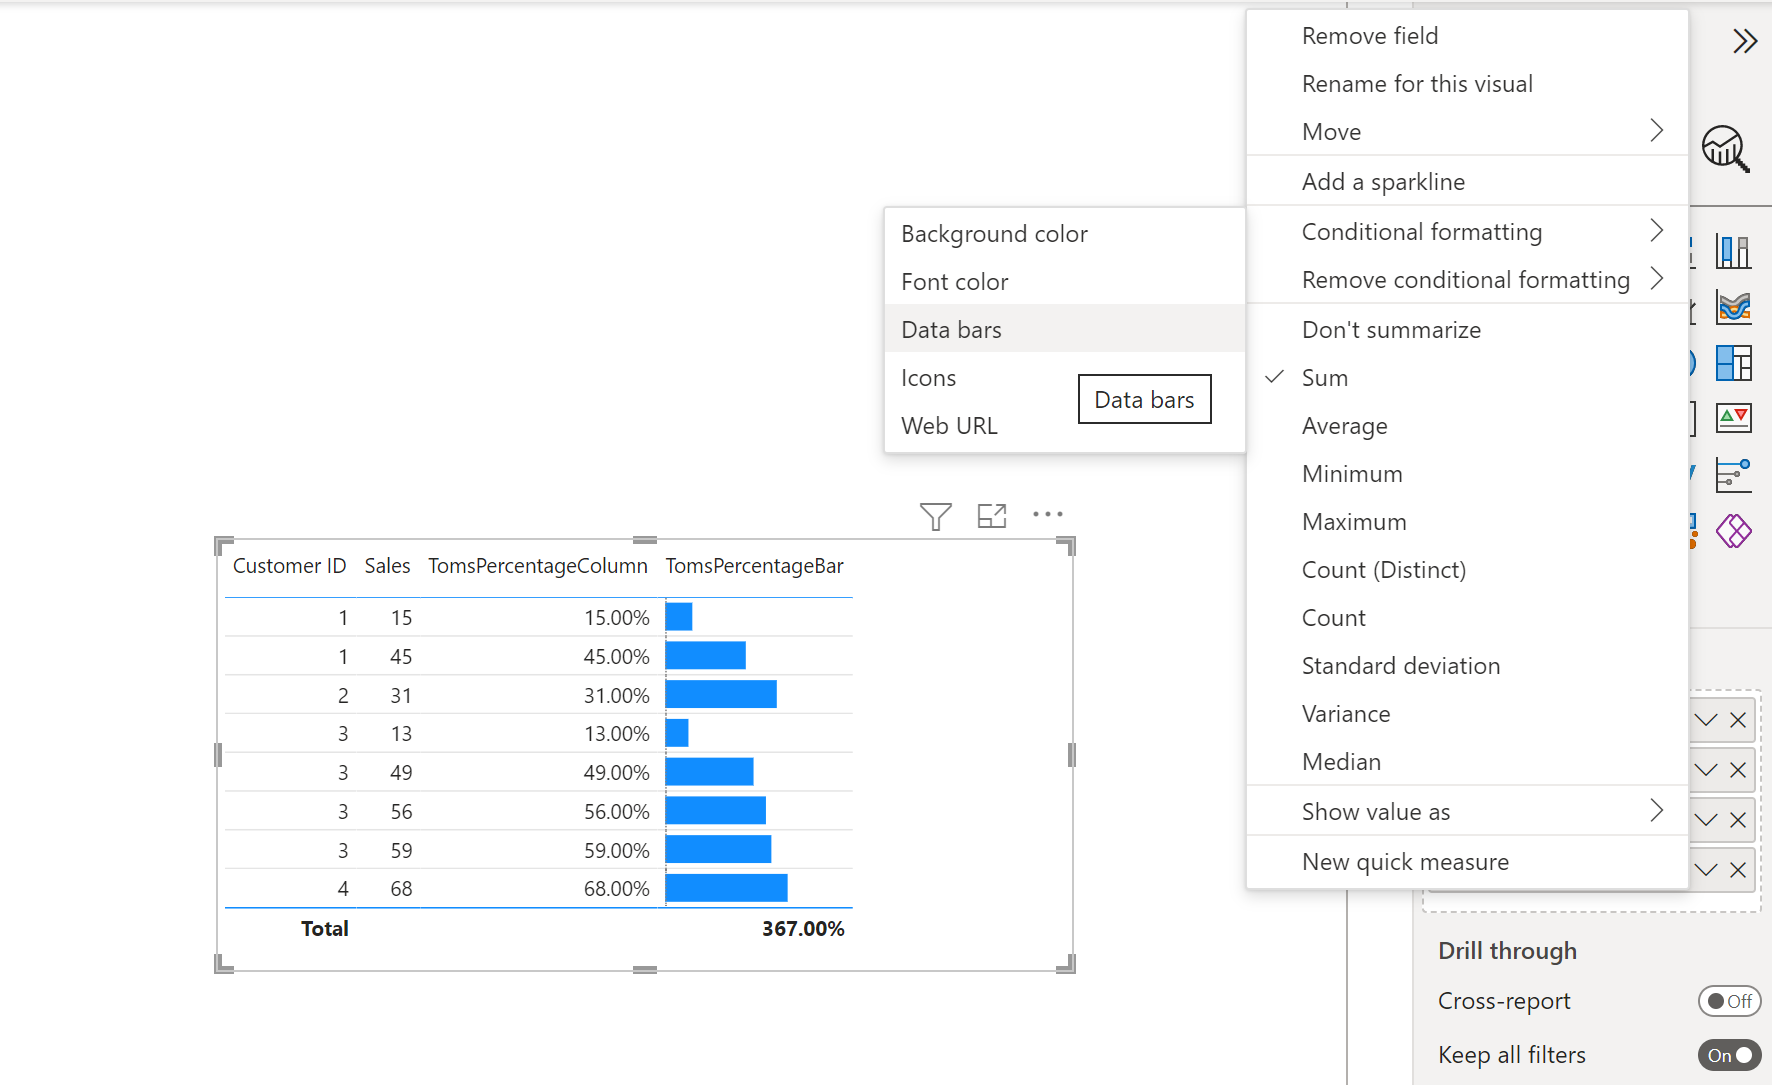Viewport: 1772px width, 1085px height.
Task: Sort by the TomsPercentageColumn header
Action: click(538, 566)
